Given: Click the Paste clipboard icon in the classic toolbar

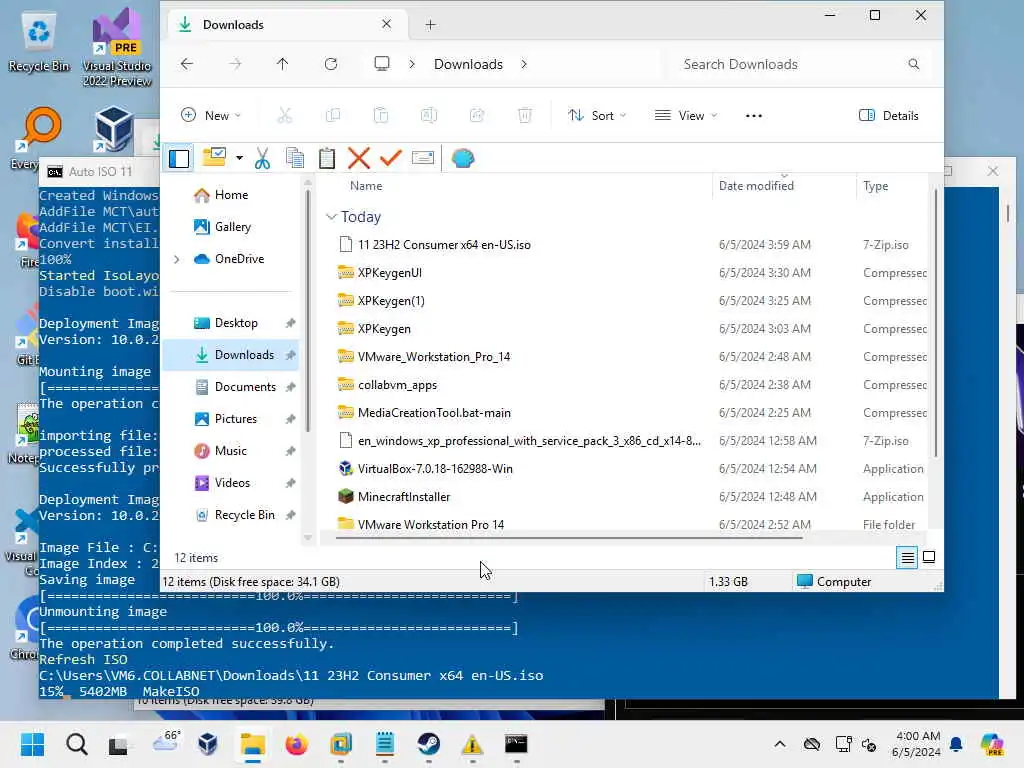Looking at the screenshot, I should click(327, 158).
